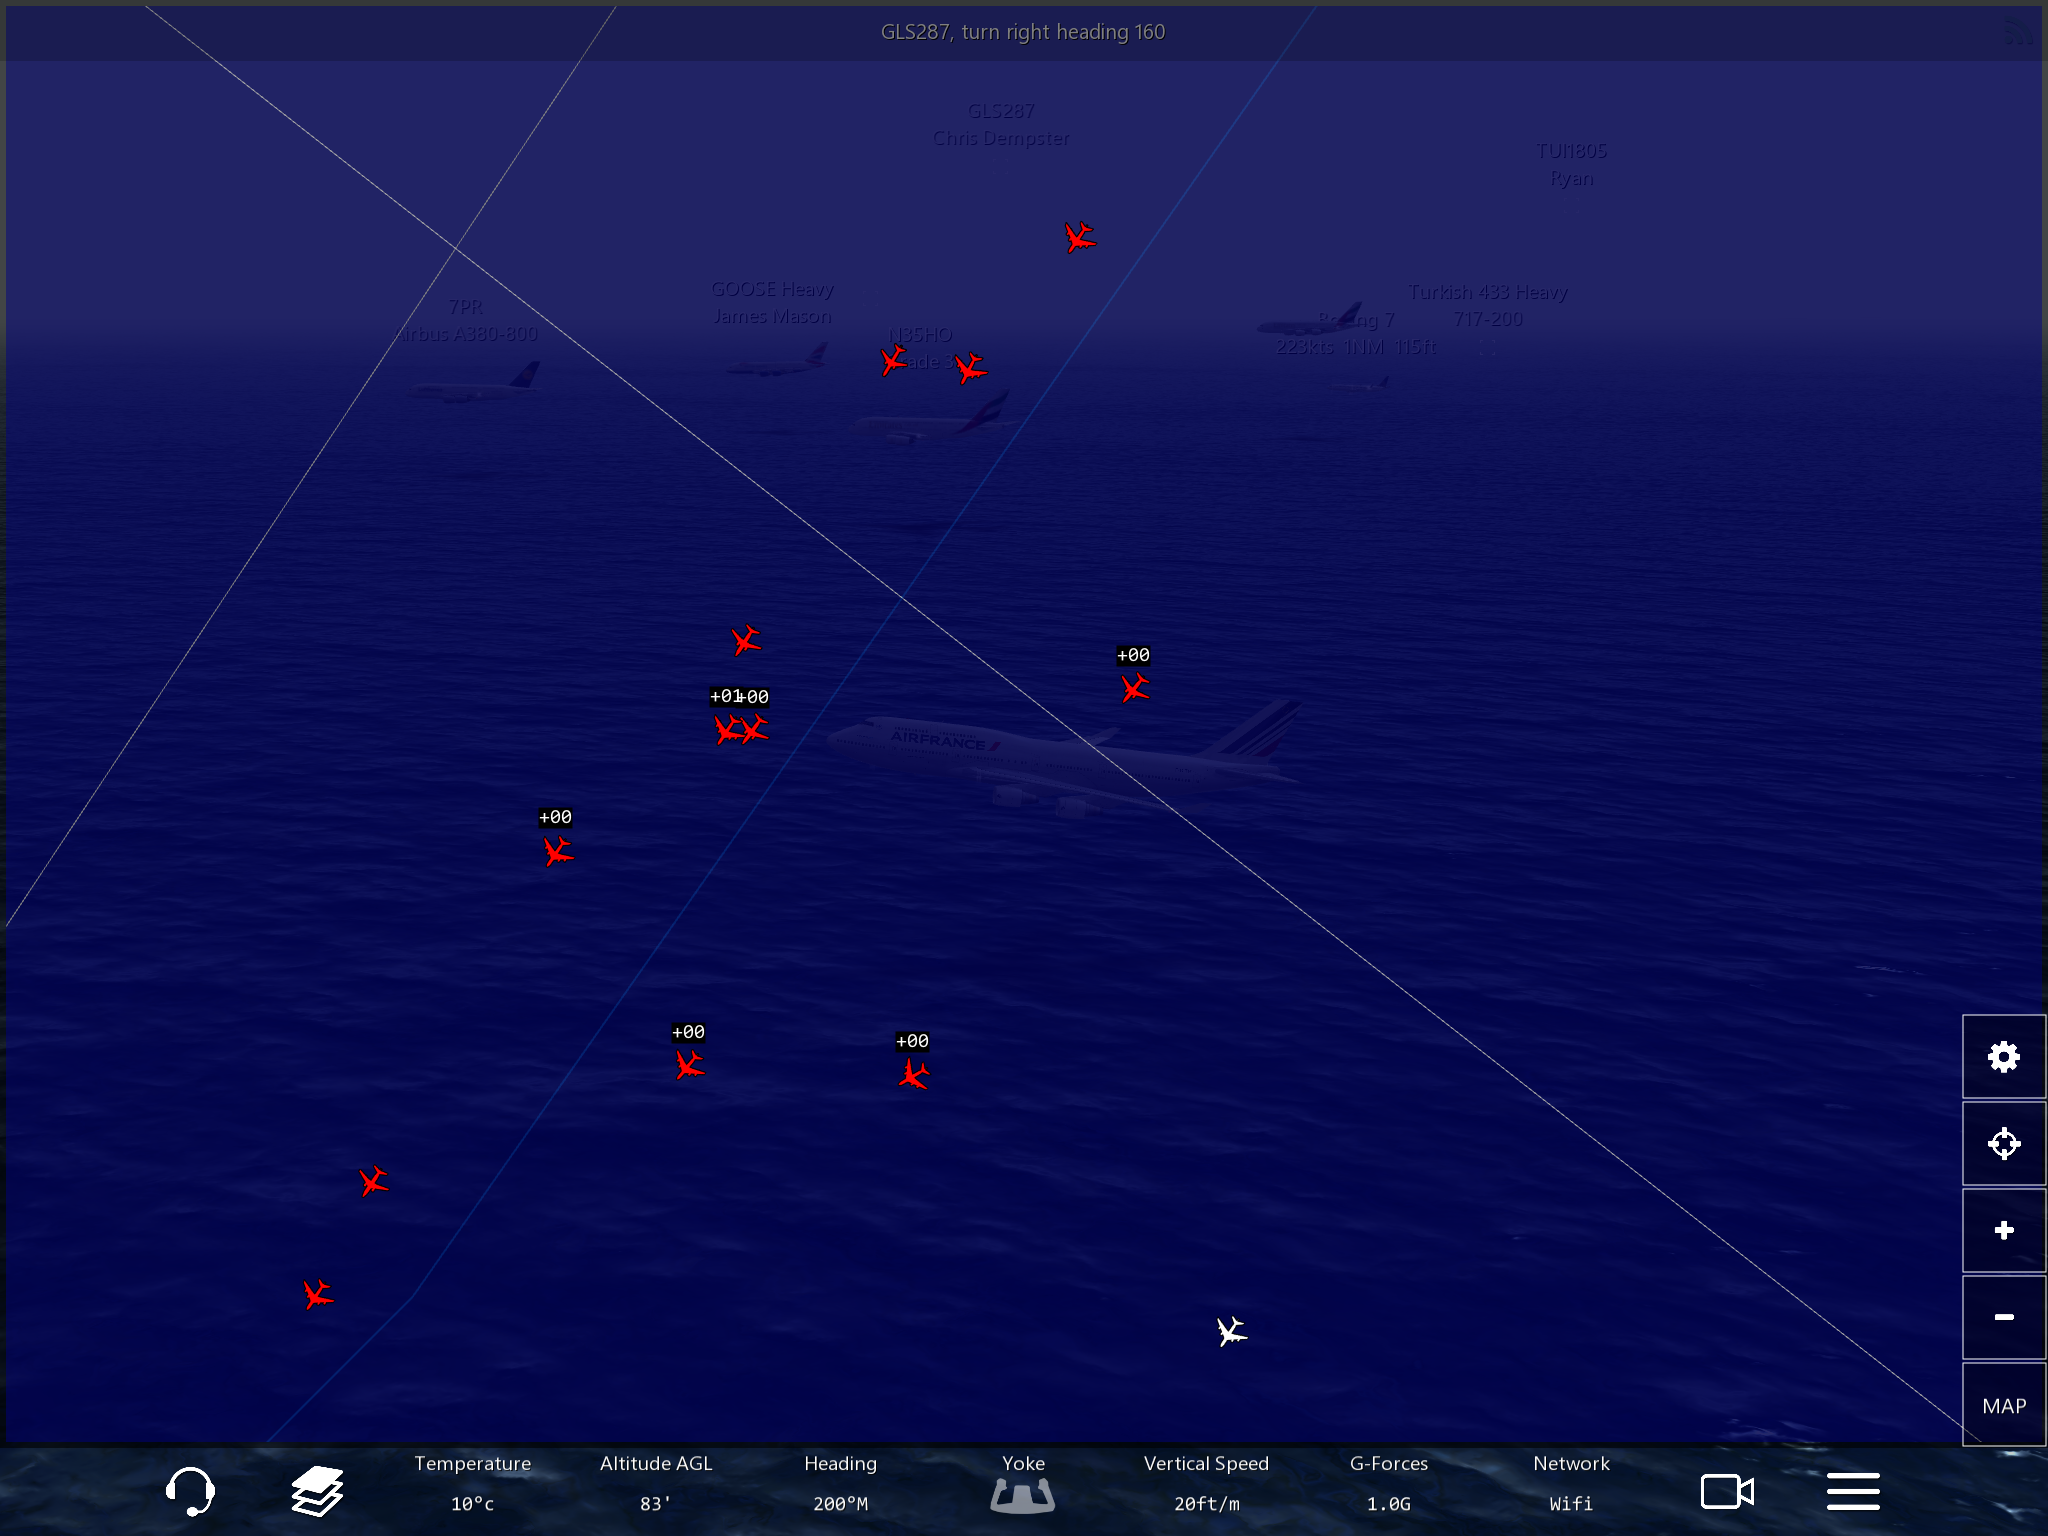Zoom in the map with plus
Viewport: 2048px width, 1536px height.
(2003, 1230)
